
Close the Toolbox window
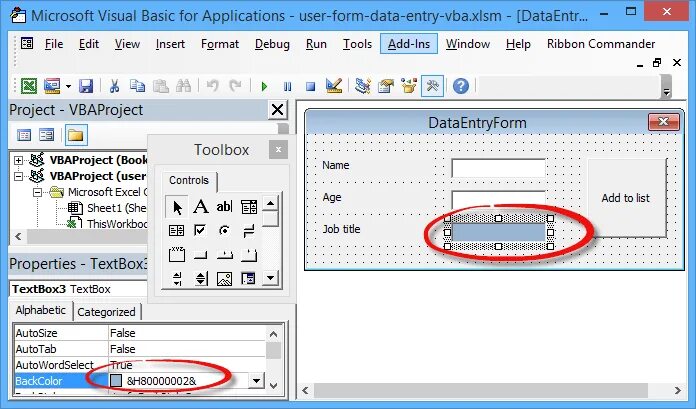pos(278,150)
